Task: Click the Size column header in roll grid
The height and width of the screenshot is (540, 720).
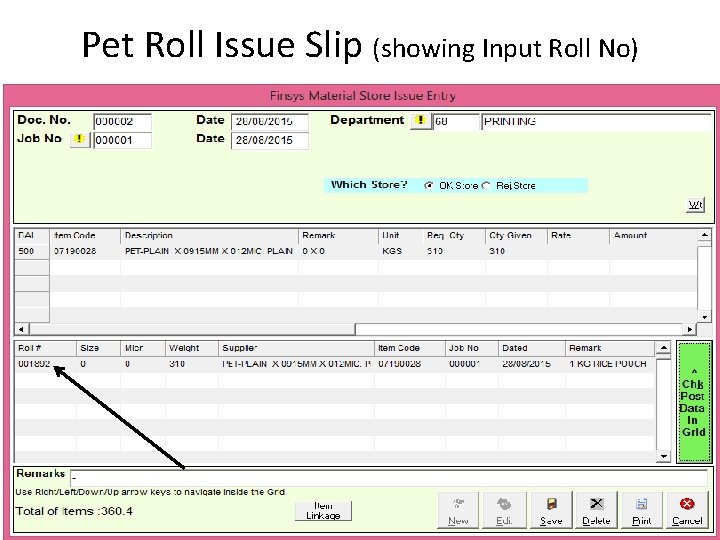Action: pos(98,348)
